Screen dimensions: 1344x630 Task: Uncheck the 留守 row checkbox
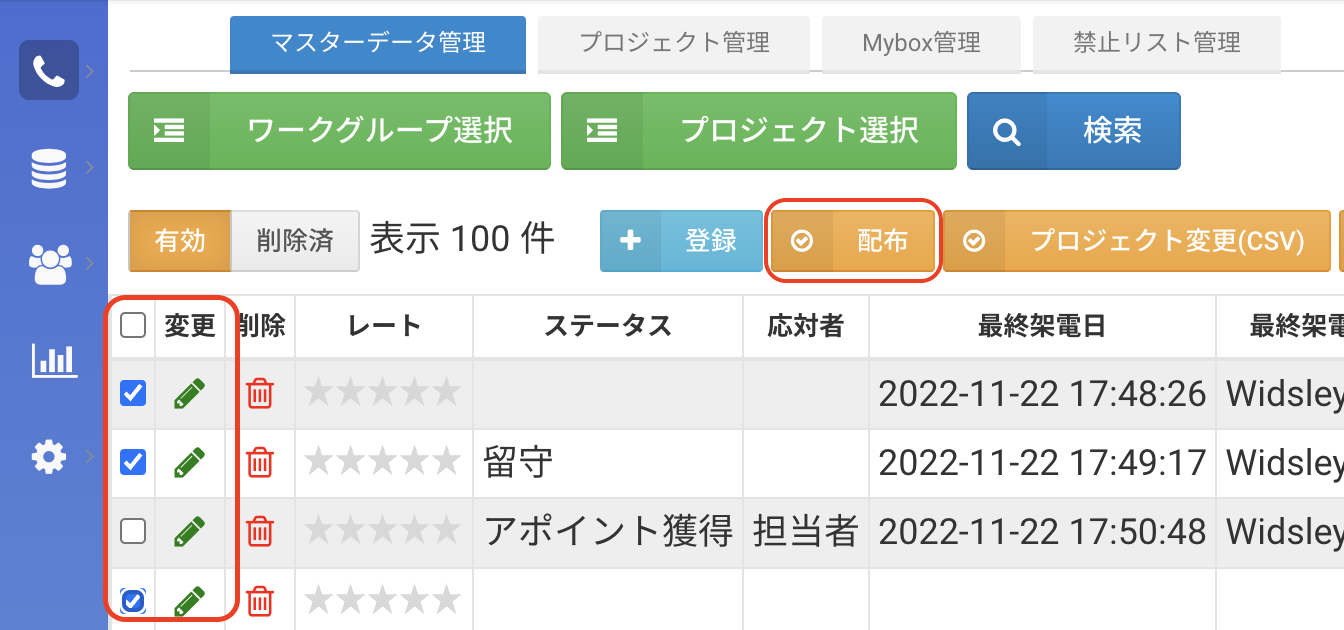coord(133,462)
